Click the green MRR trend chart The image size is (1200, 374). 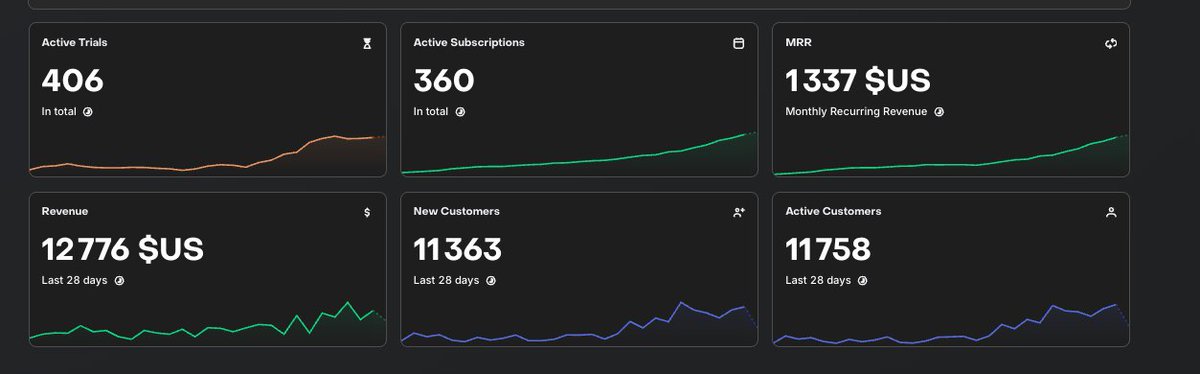coord(951,155)
